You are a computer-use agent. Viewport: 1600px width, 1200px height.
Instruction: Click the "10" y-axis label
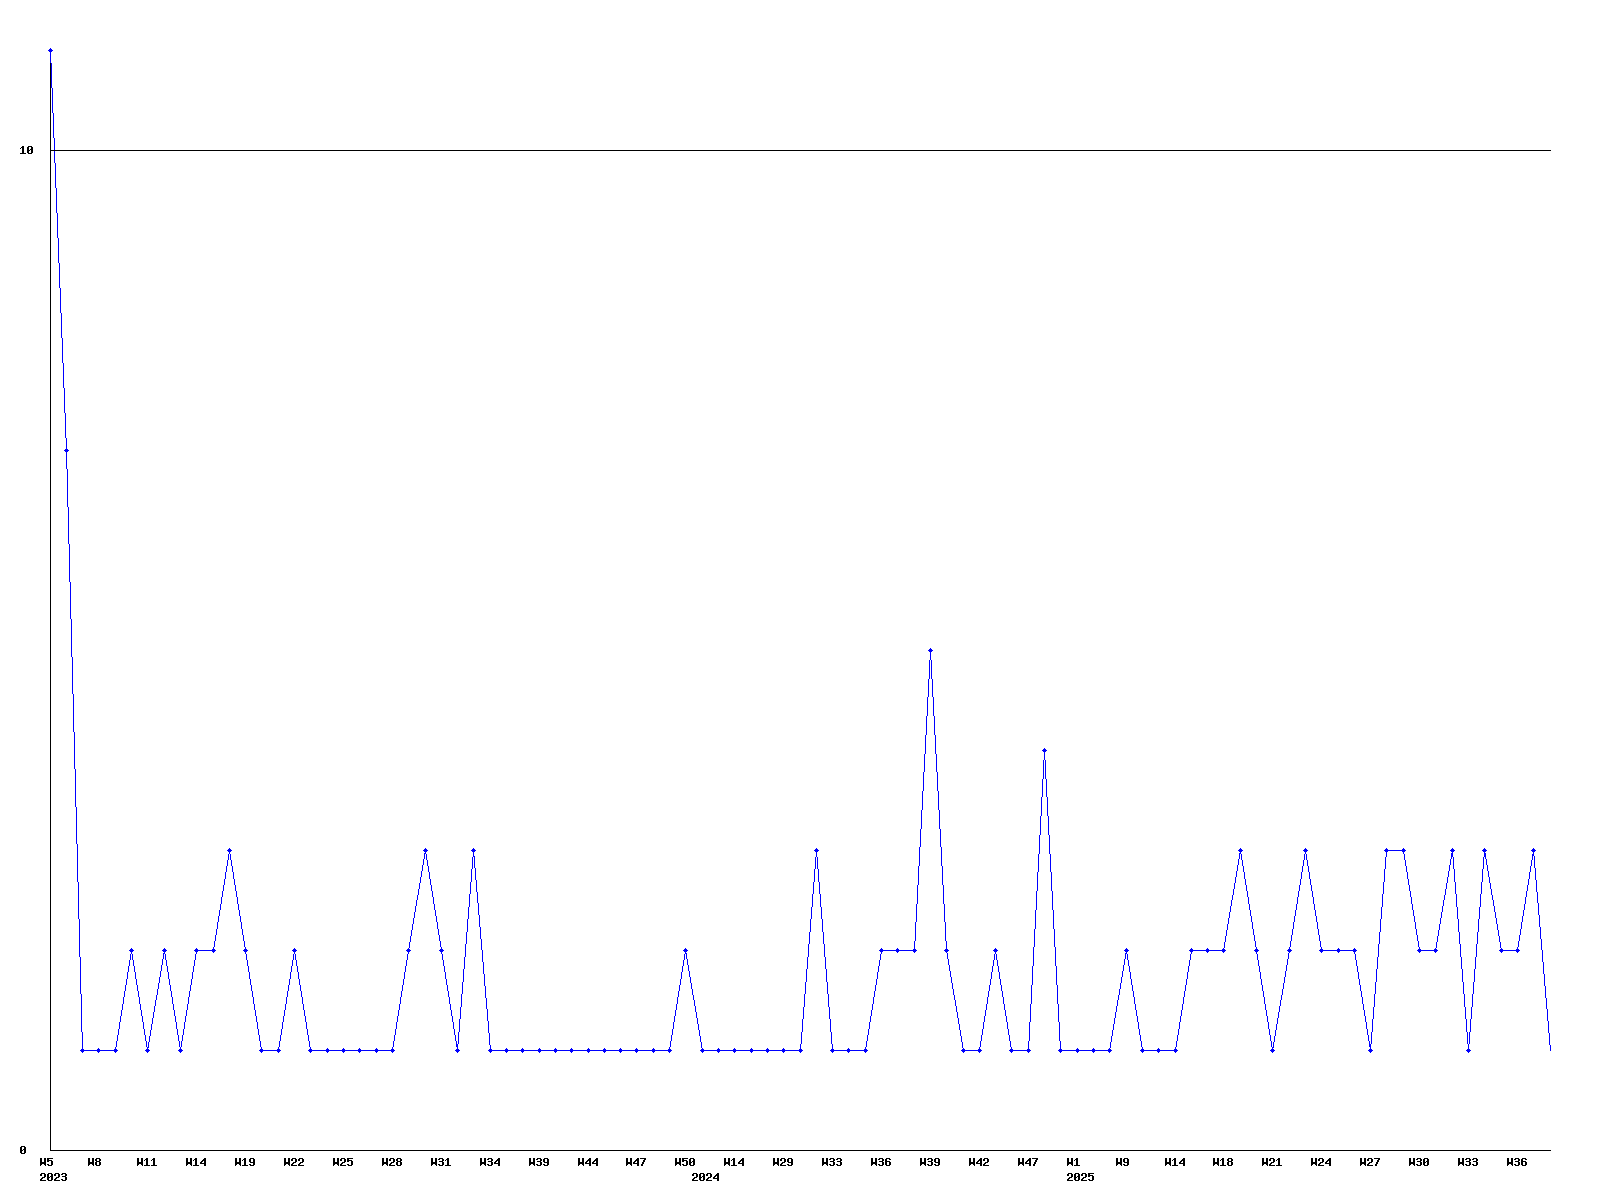point(27,150)
